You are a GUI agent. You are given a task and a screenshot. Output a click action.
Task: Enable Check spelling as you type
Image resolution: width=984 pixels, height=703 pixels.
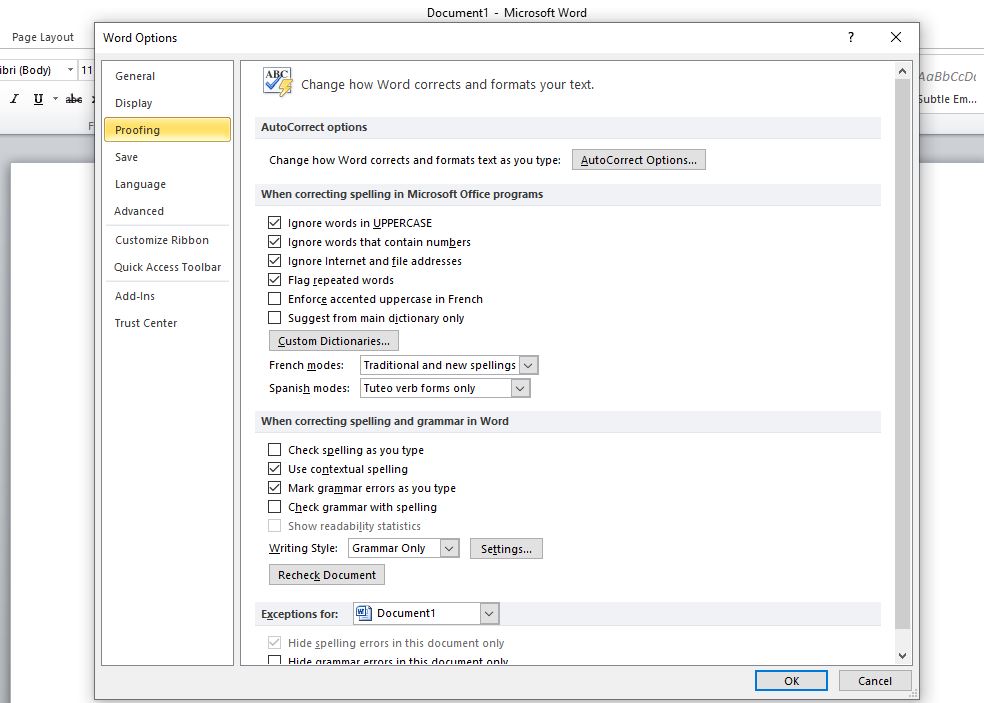274,449
